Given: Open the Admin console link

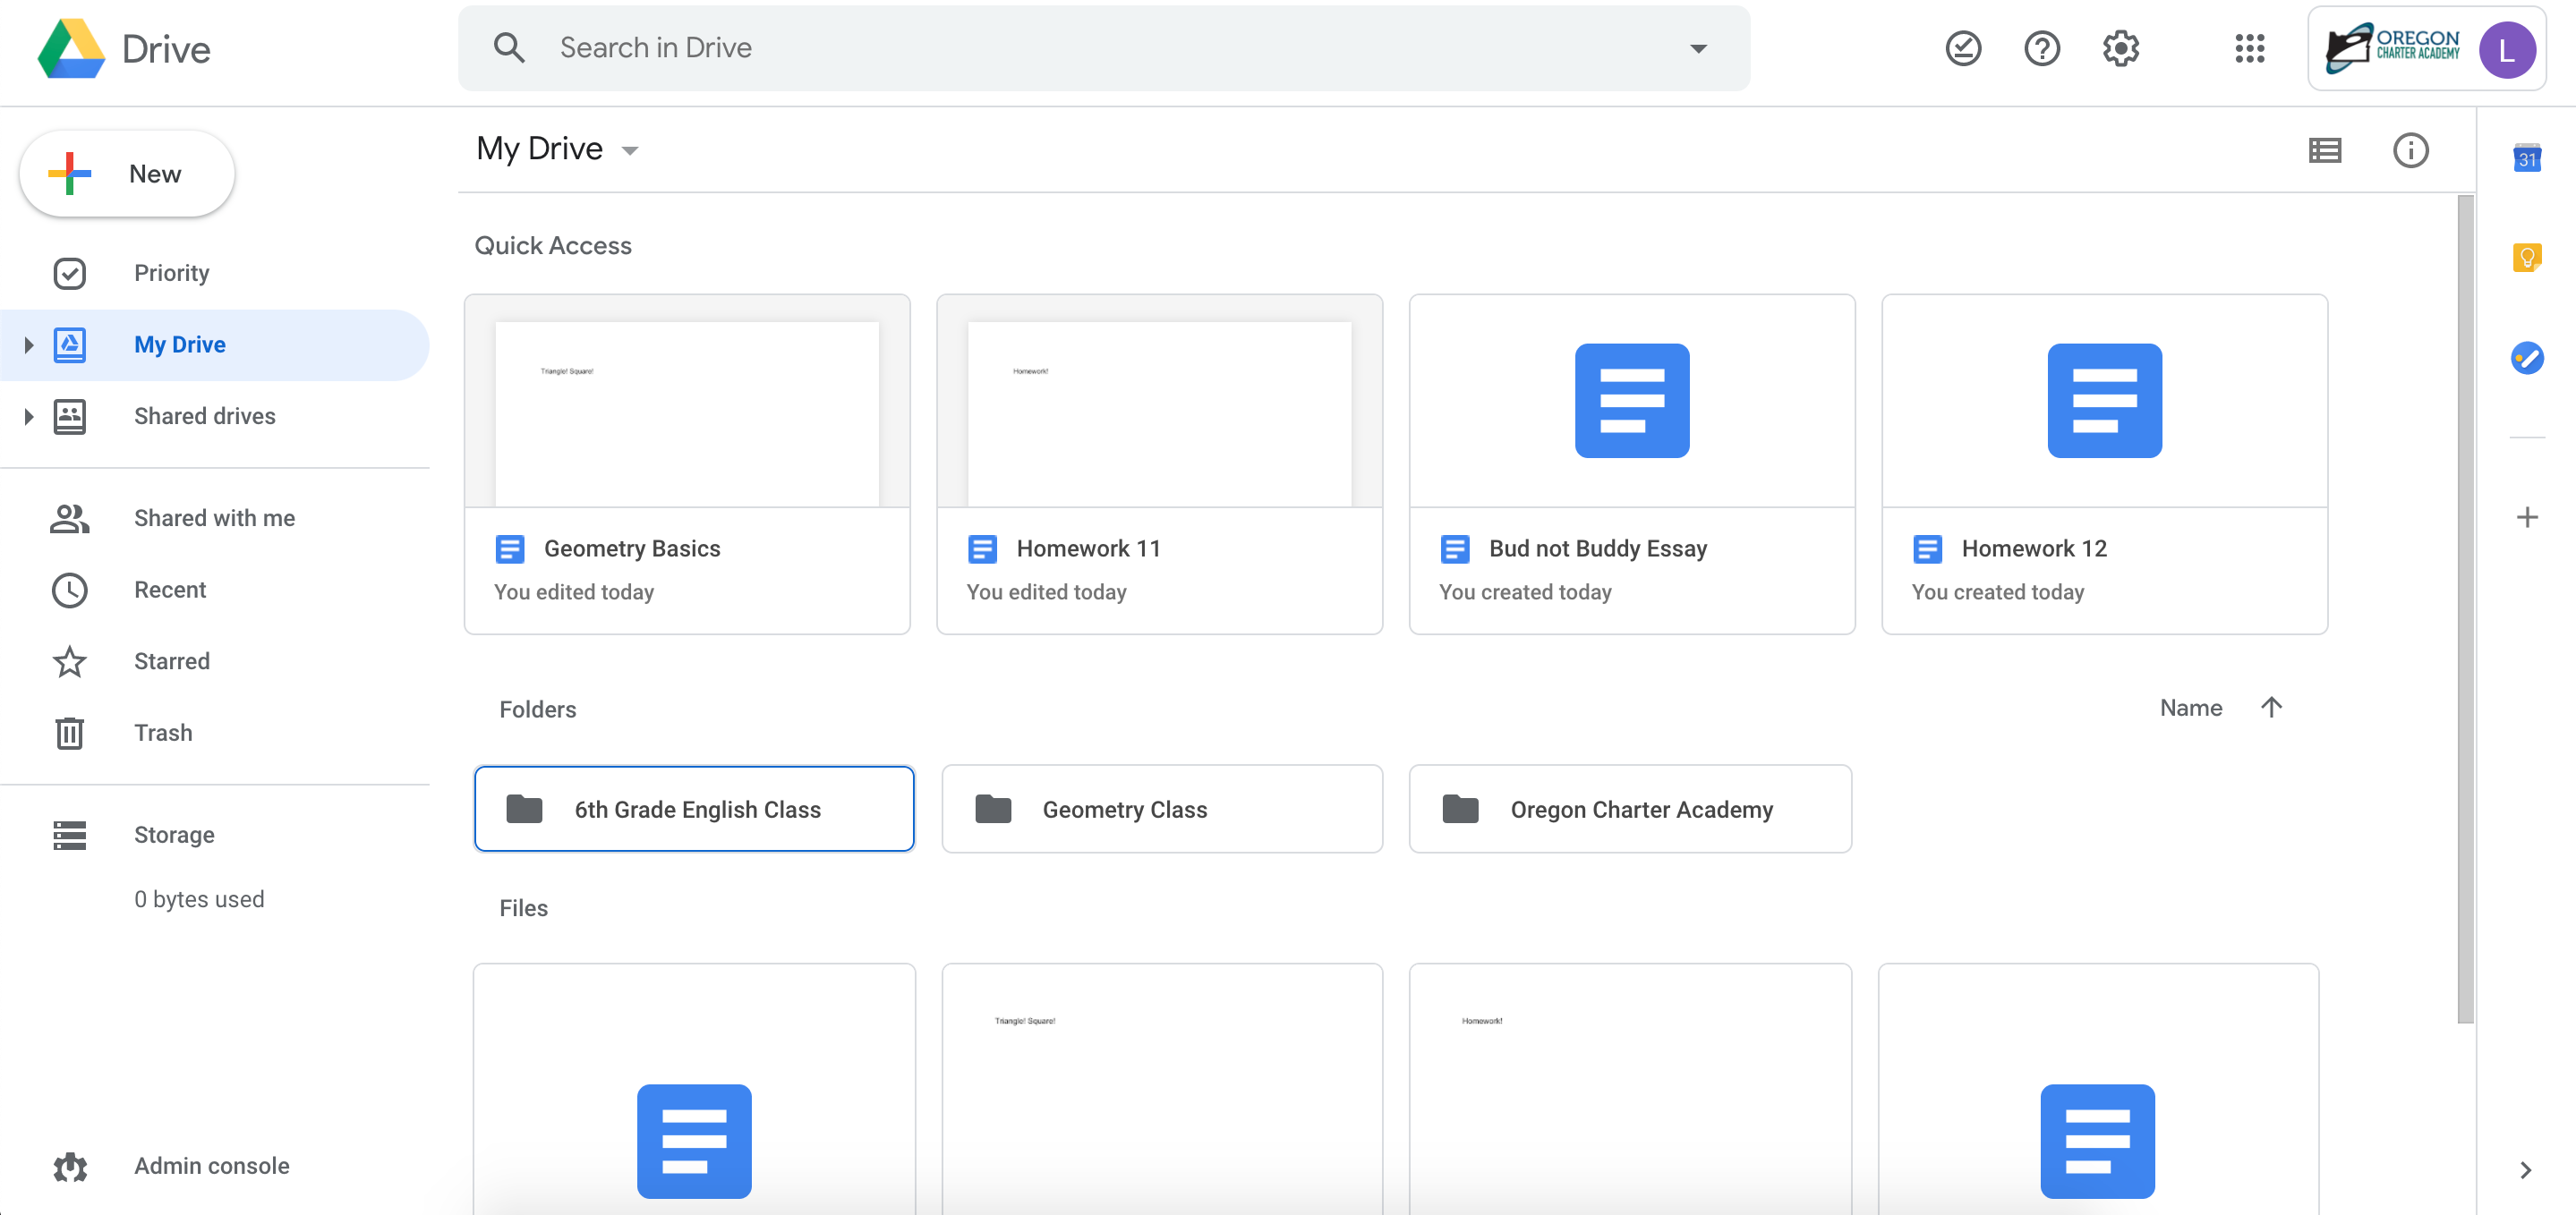Looking at the screenshot, I should point(210,1165).
